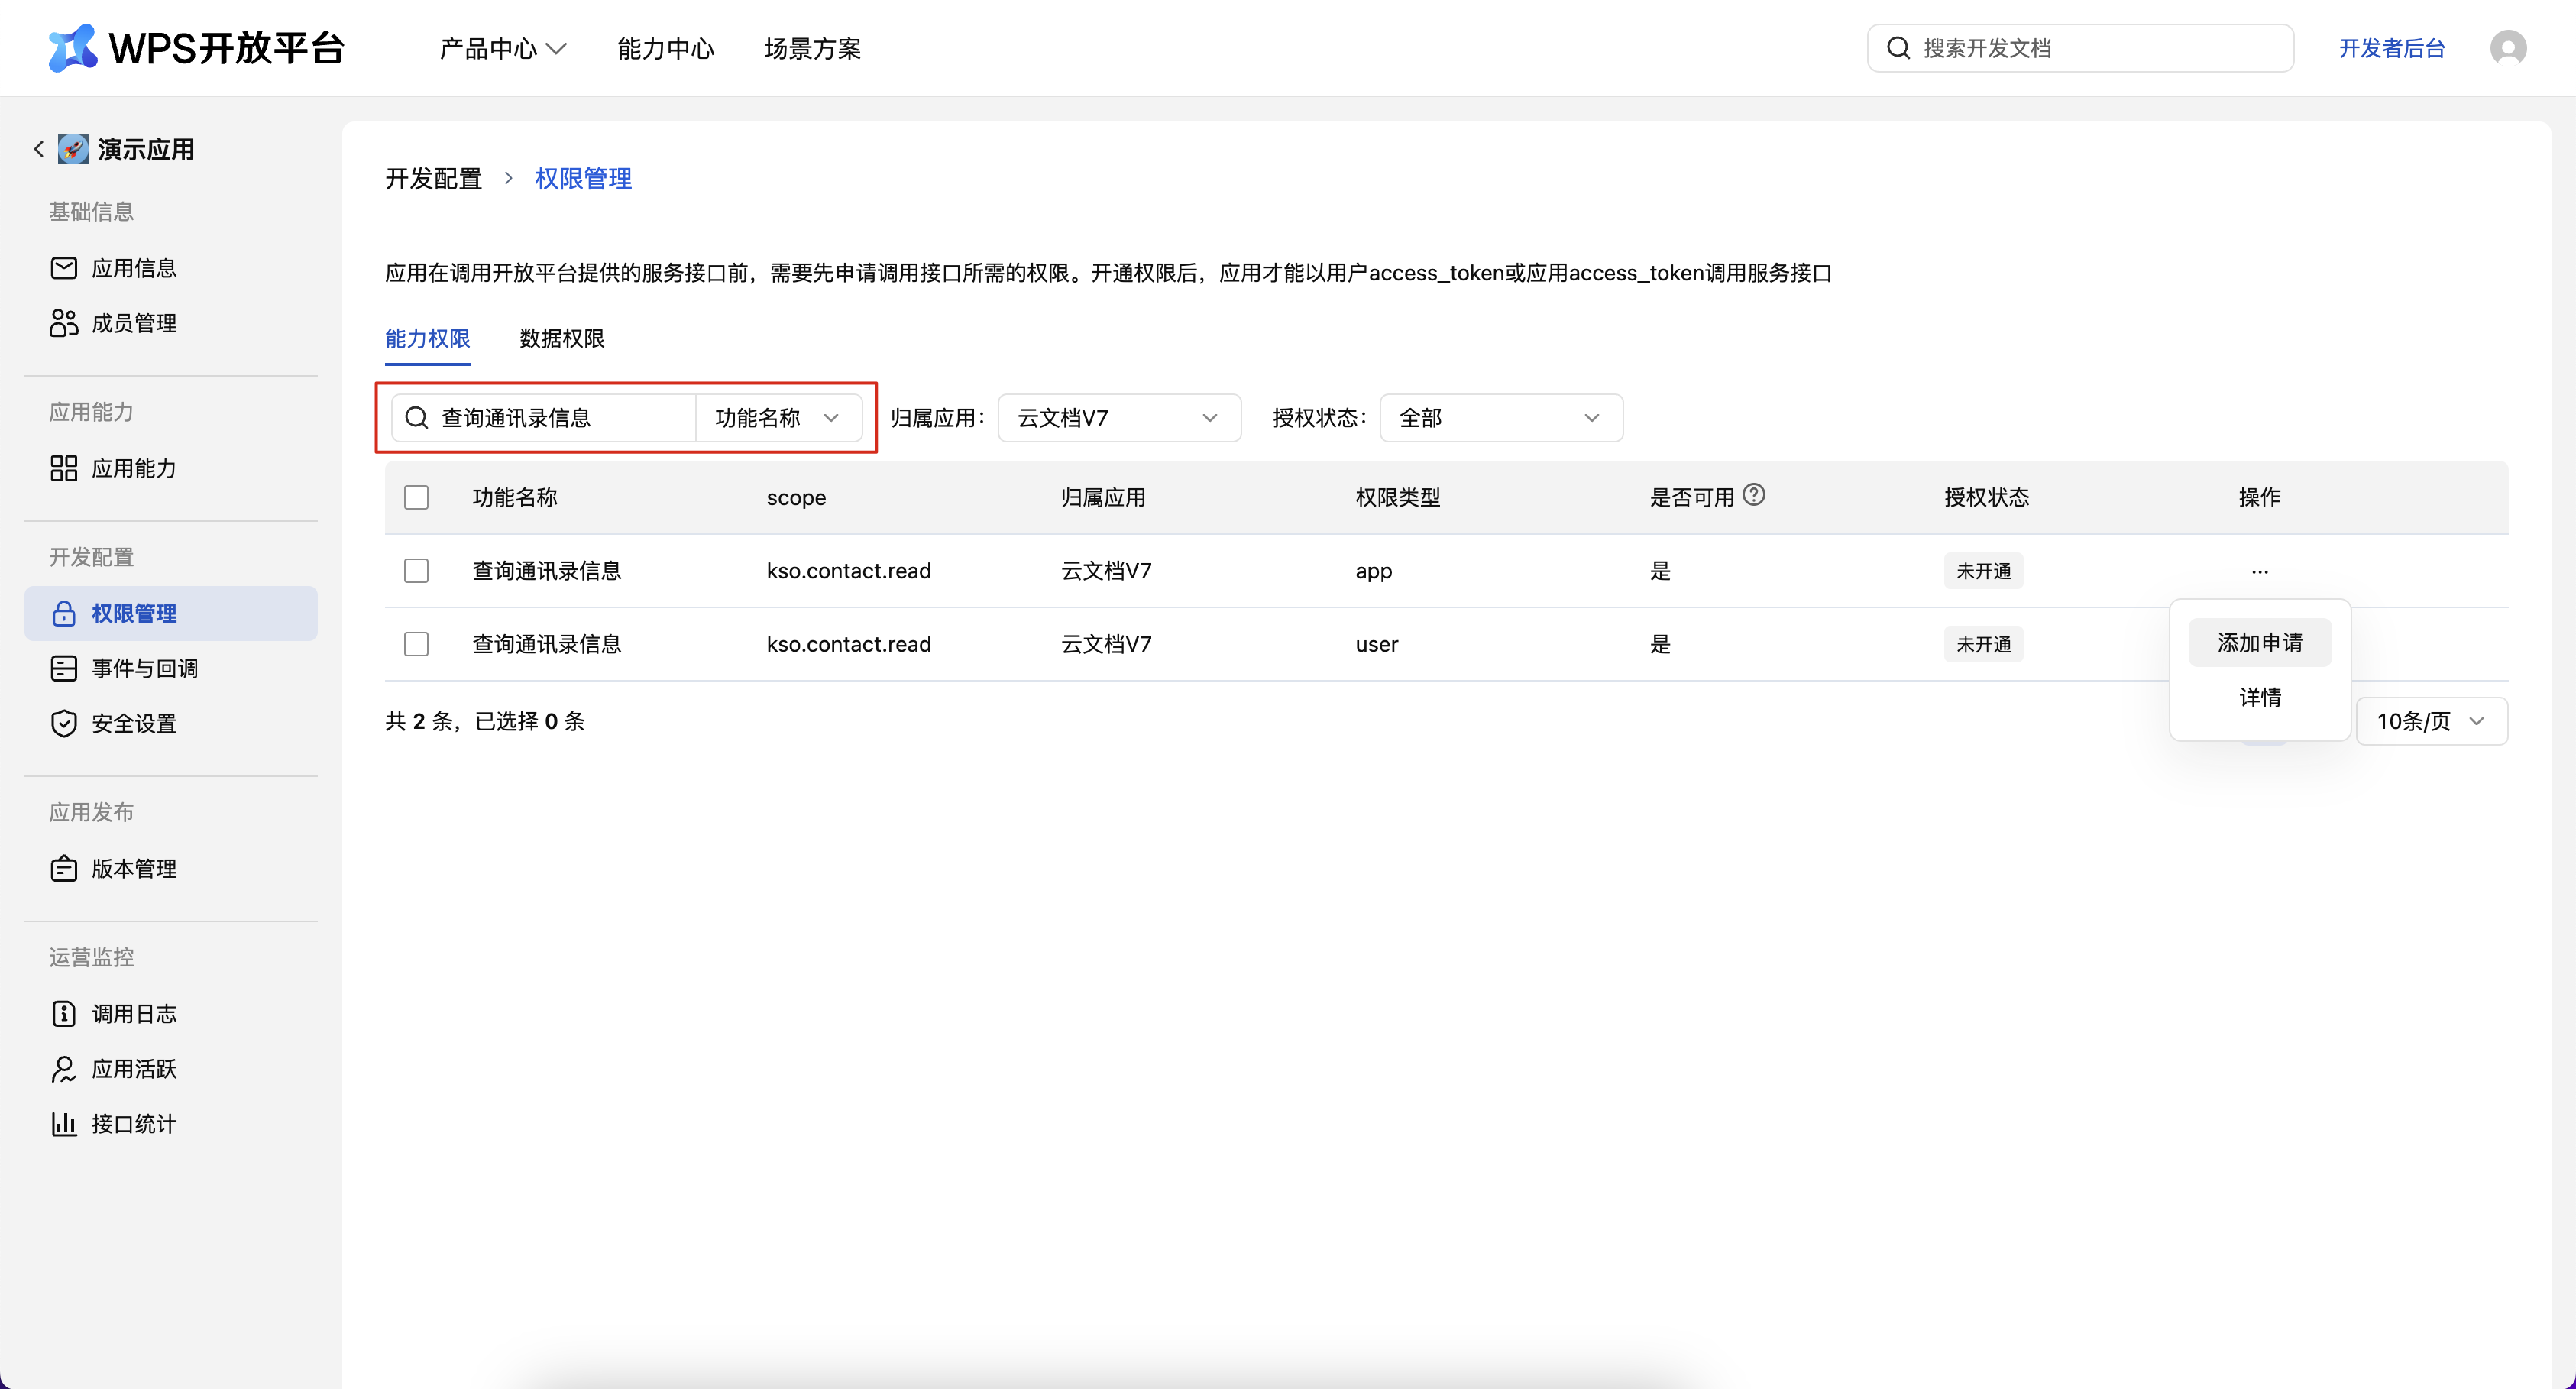Open 安全设置 with the shield icon
This screenshot has width=2576, height=1389.
click(133, 723)
